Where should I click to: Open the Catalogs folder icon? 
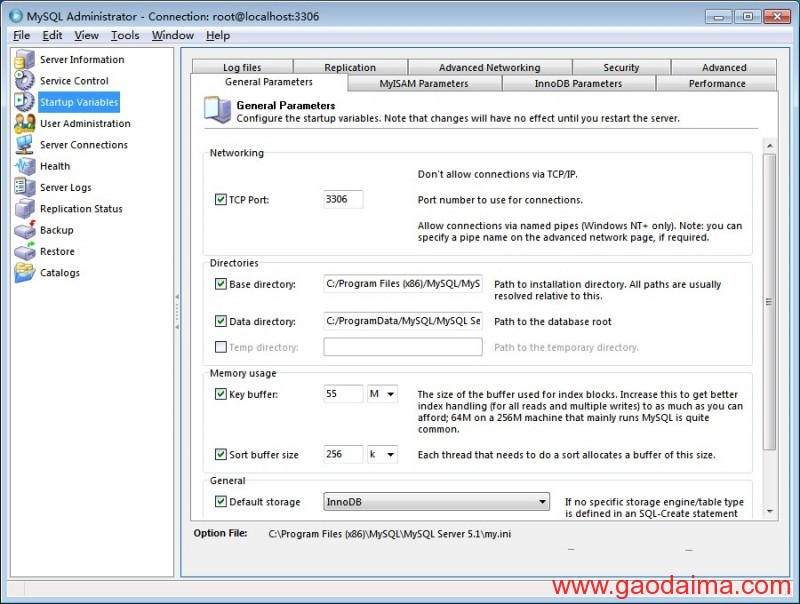pyautogui.click(x=24, y=272)
